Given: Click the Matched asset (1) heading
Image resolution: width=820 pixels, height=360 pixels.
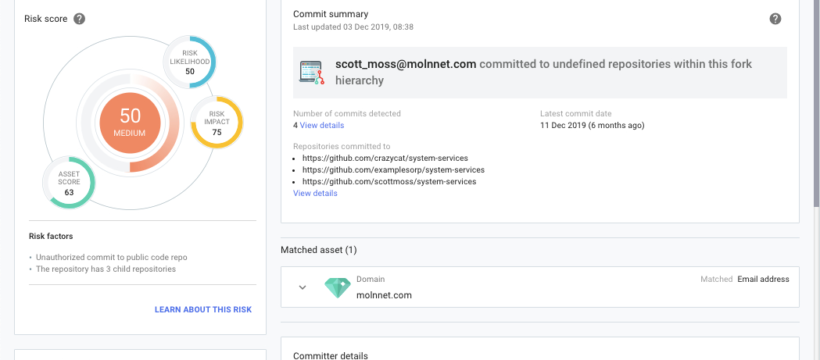Looking at the screenshot, I should point(318,250).
